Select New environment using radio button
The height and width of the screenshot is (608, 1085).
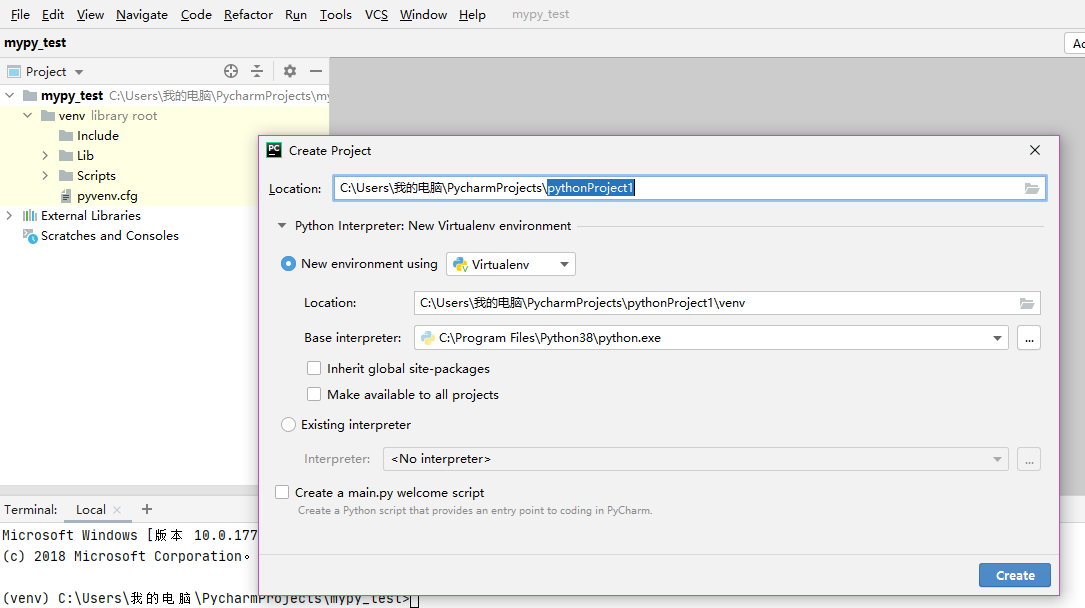[x=288, y=264]
